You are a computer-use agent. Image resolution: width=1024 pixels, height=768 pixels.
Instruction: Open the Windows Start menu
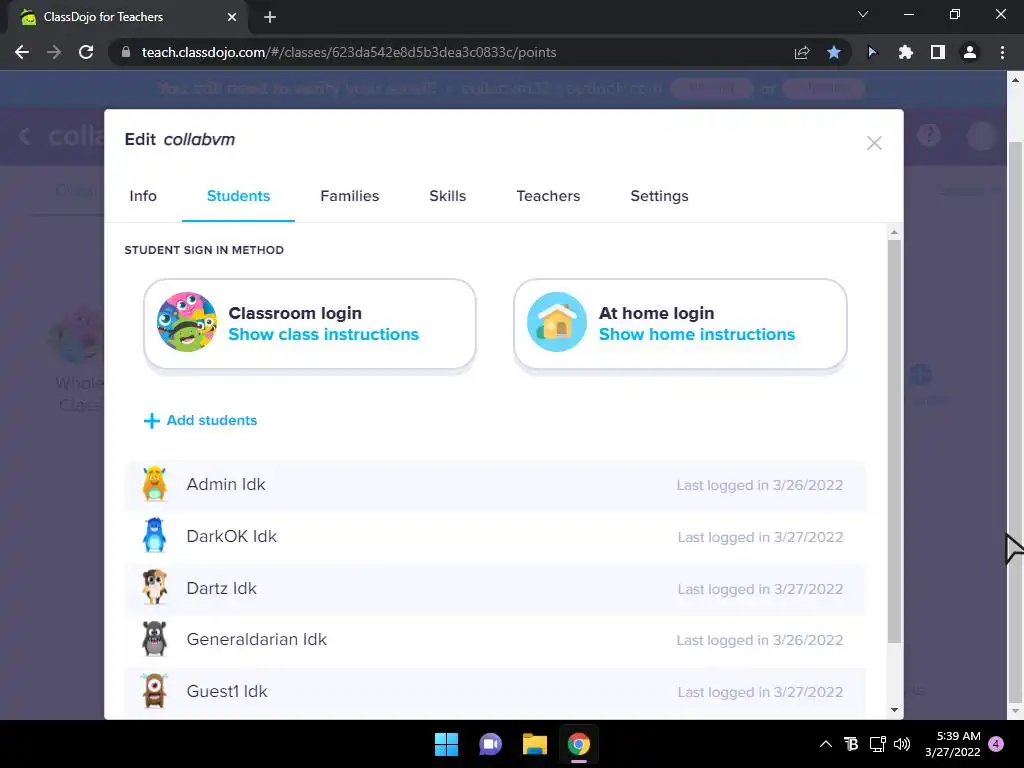[447, 744]
